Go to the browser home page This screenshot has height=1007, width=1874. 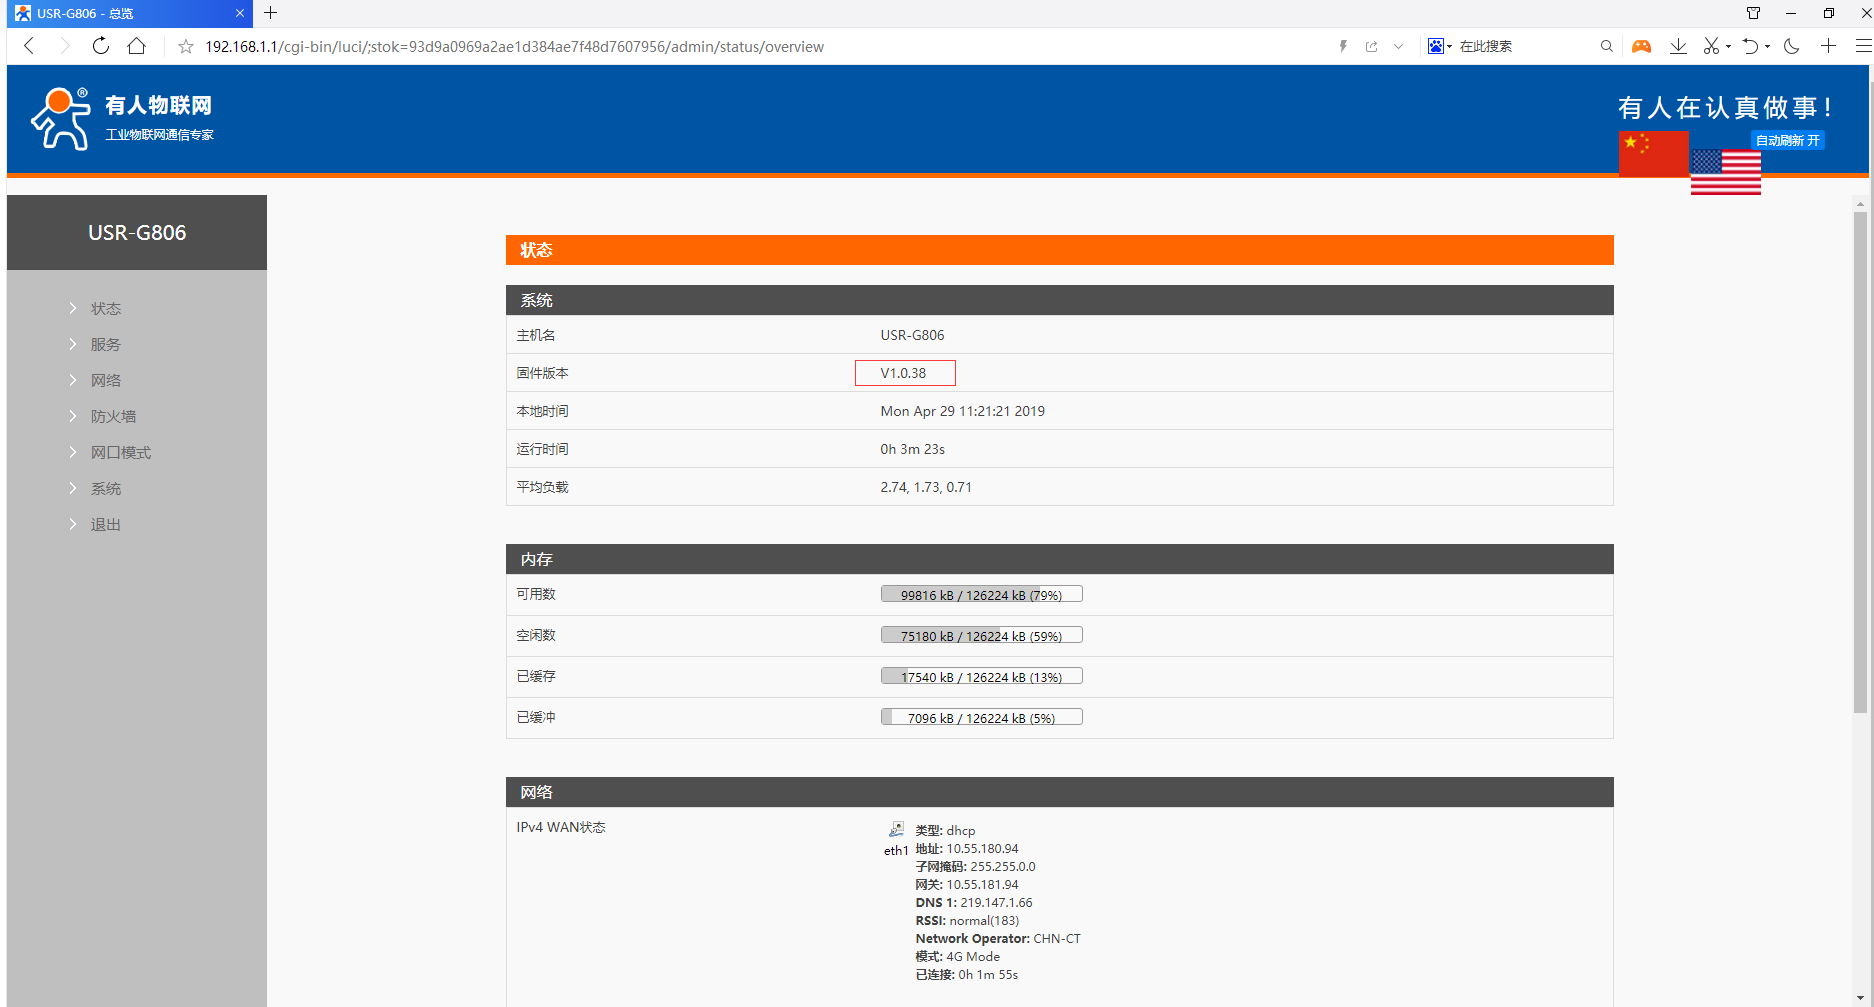pyautogui.click(x=137, y=46)
